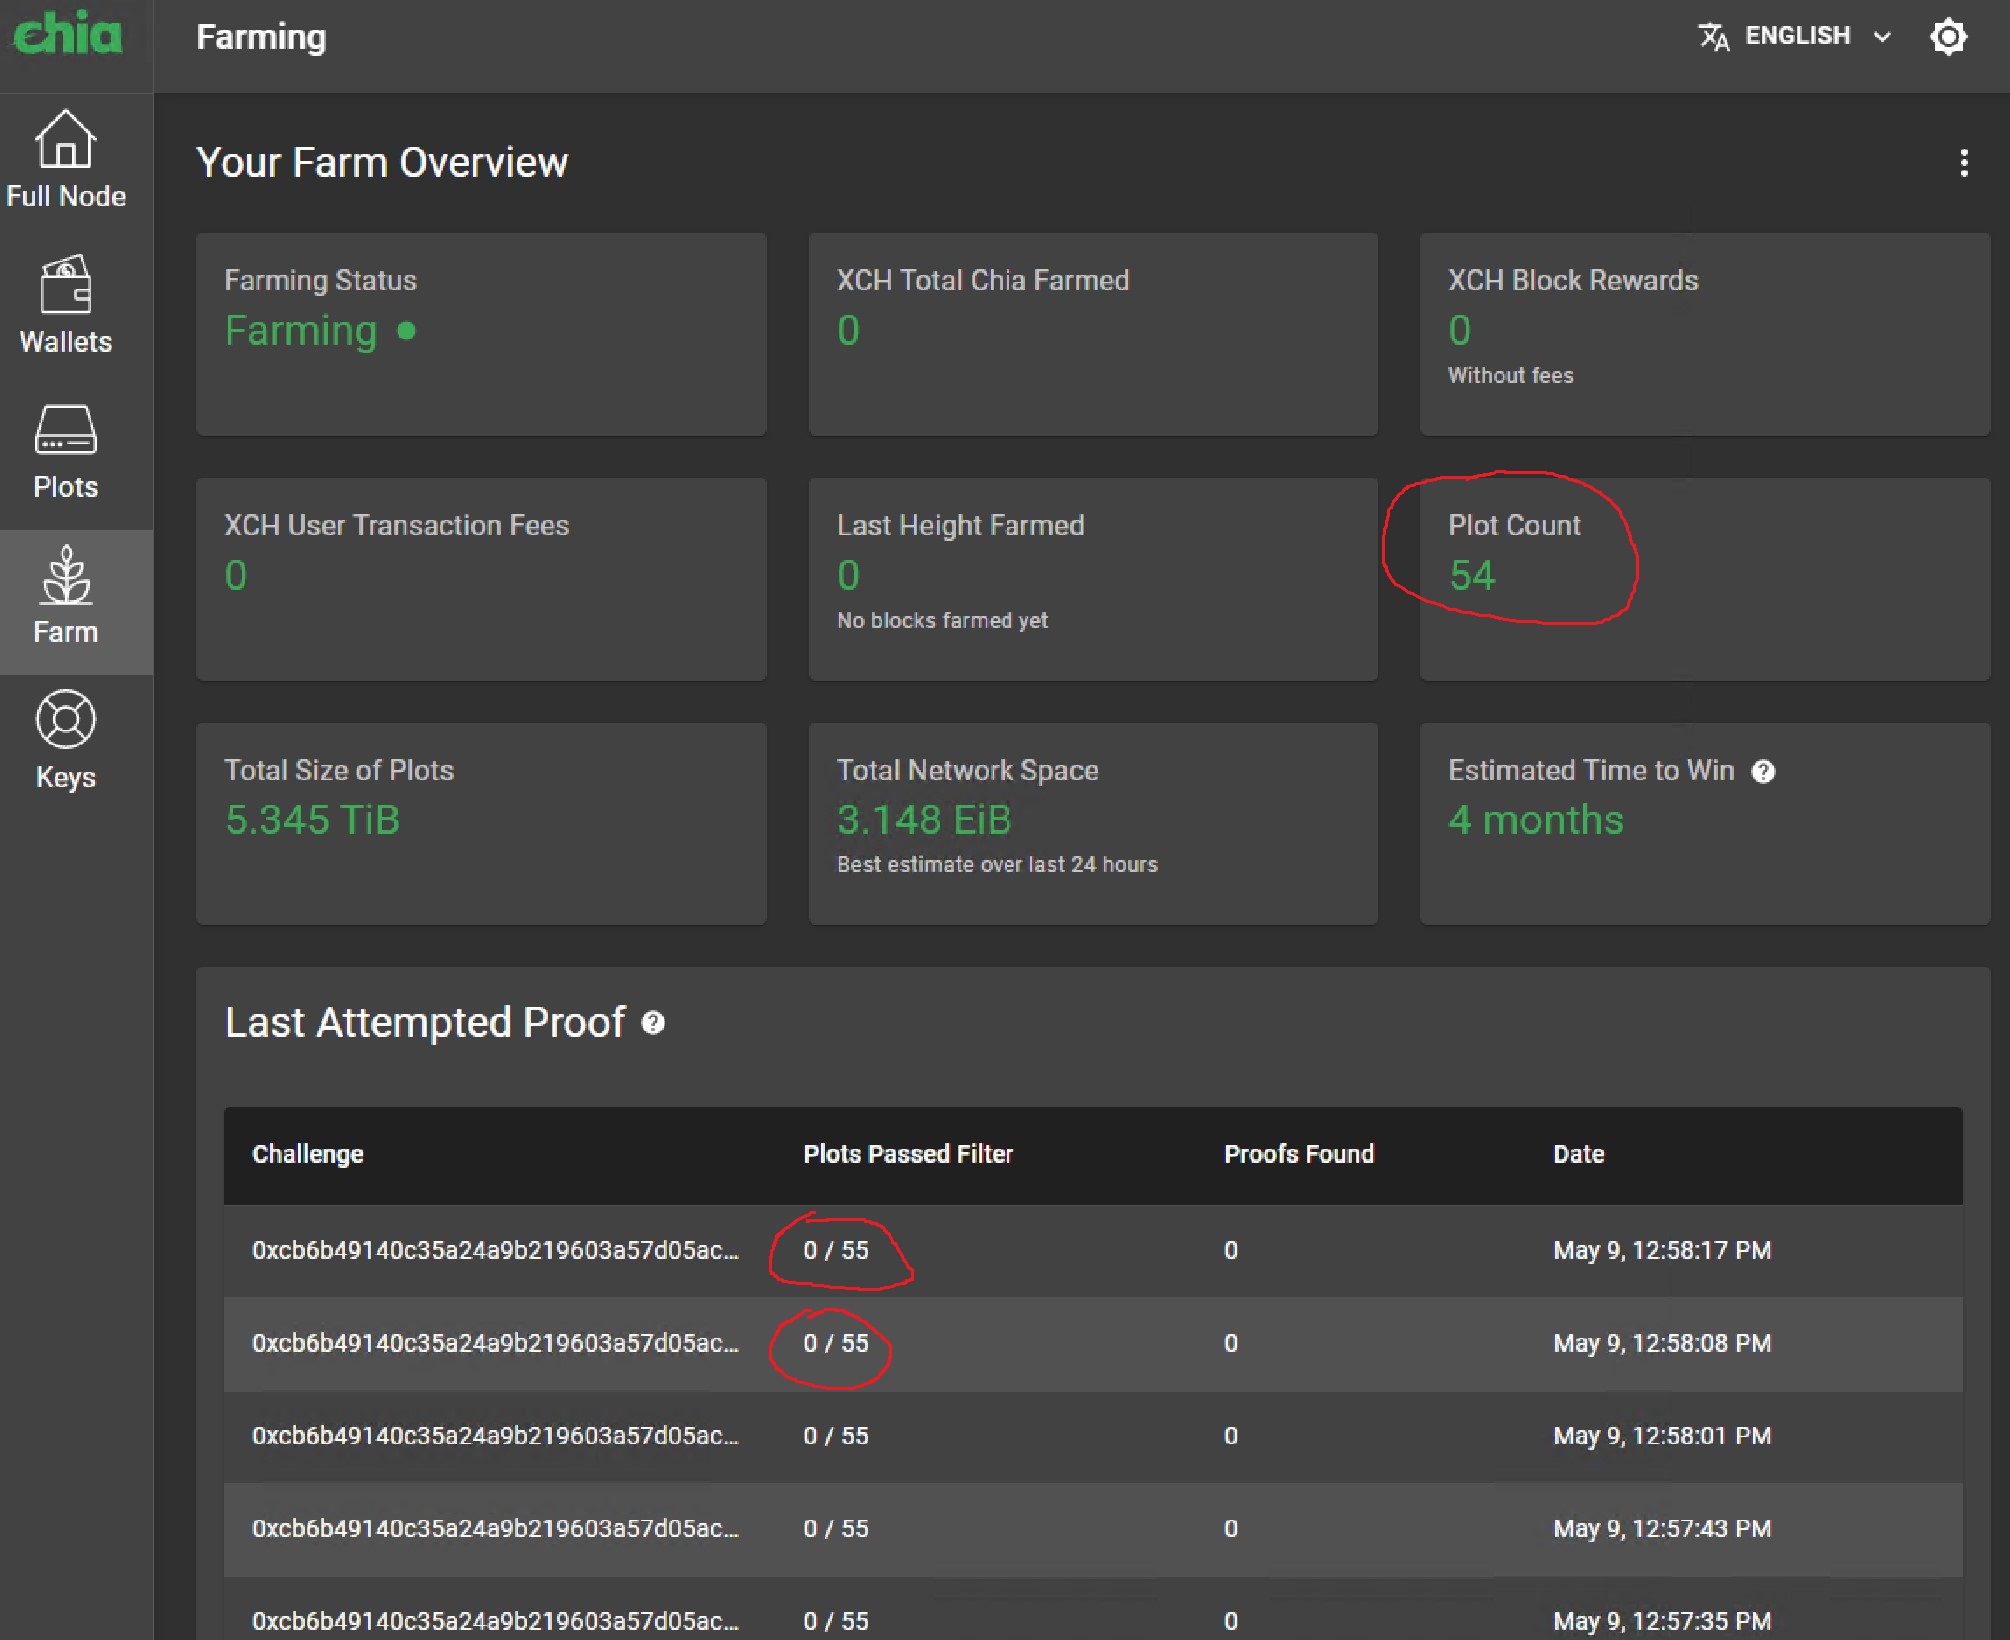Select the Plot Count value 54

(1471, 575)
